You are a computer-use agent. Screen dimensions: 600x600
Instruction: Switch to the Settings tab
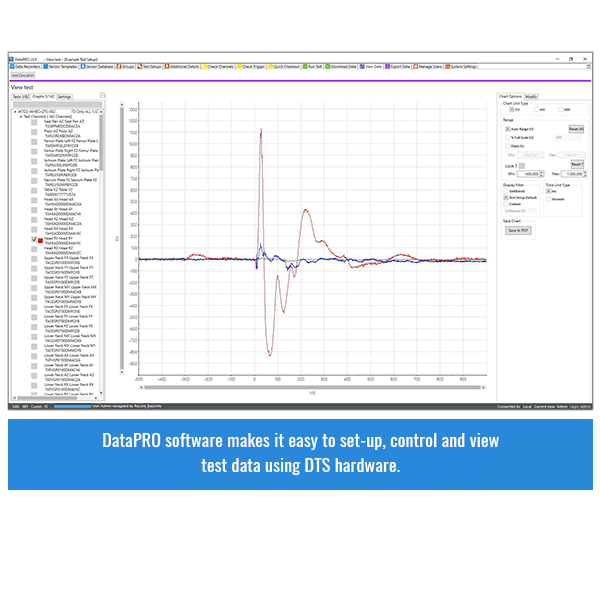[x=64, y=97]
